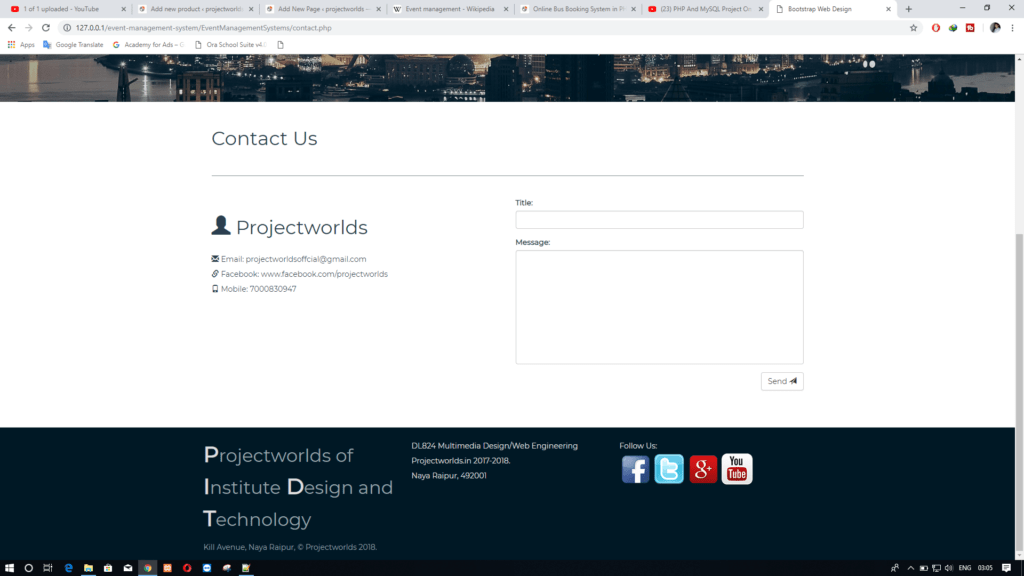Viewport: 1024px width, 576px height.
Task: Toggle the bookmark star in the address bar
Action: [912, 28]
